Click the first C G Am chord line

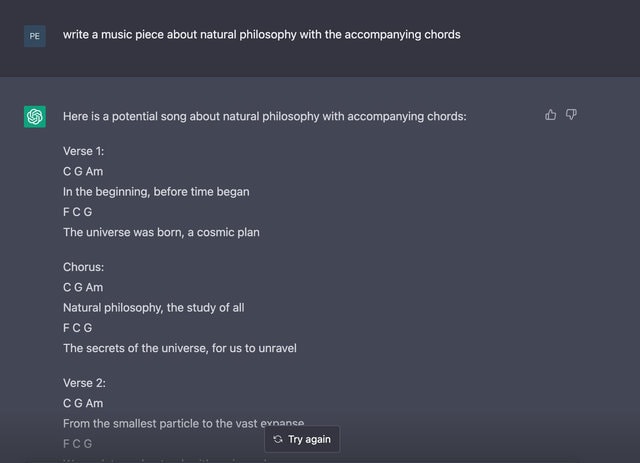point(83,171)
